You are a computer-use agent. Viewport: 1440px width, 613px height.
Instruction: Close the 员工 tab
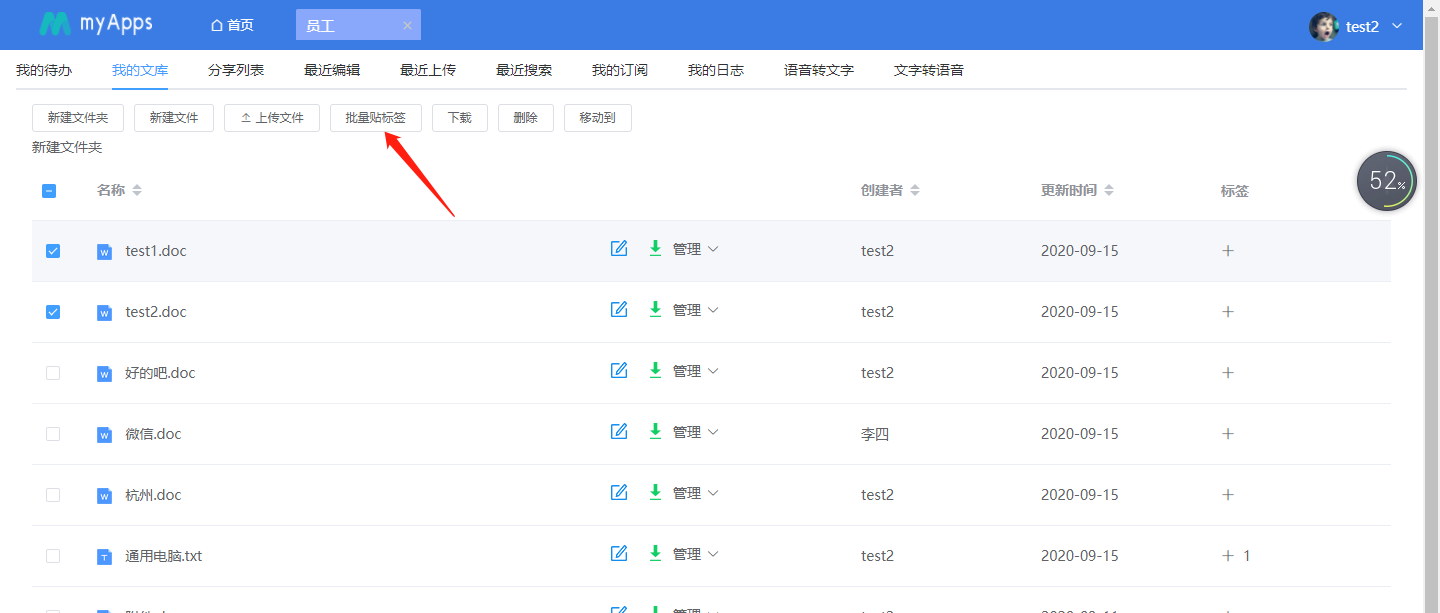click(x=407, y=25)
